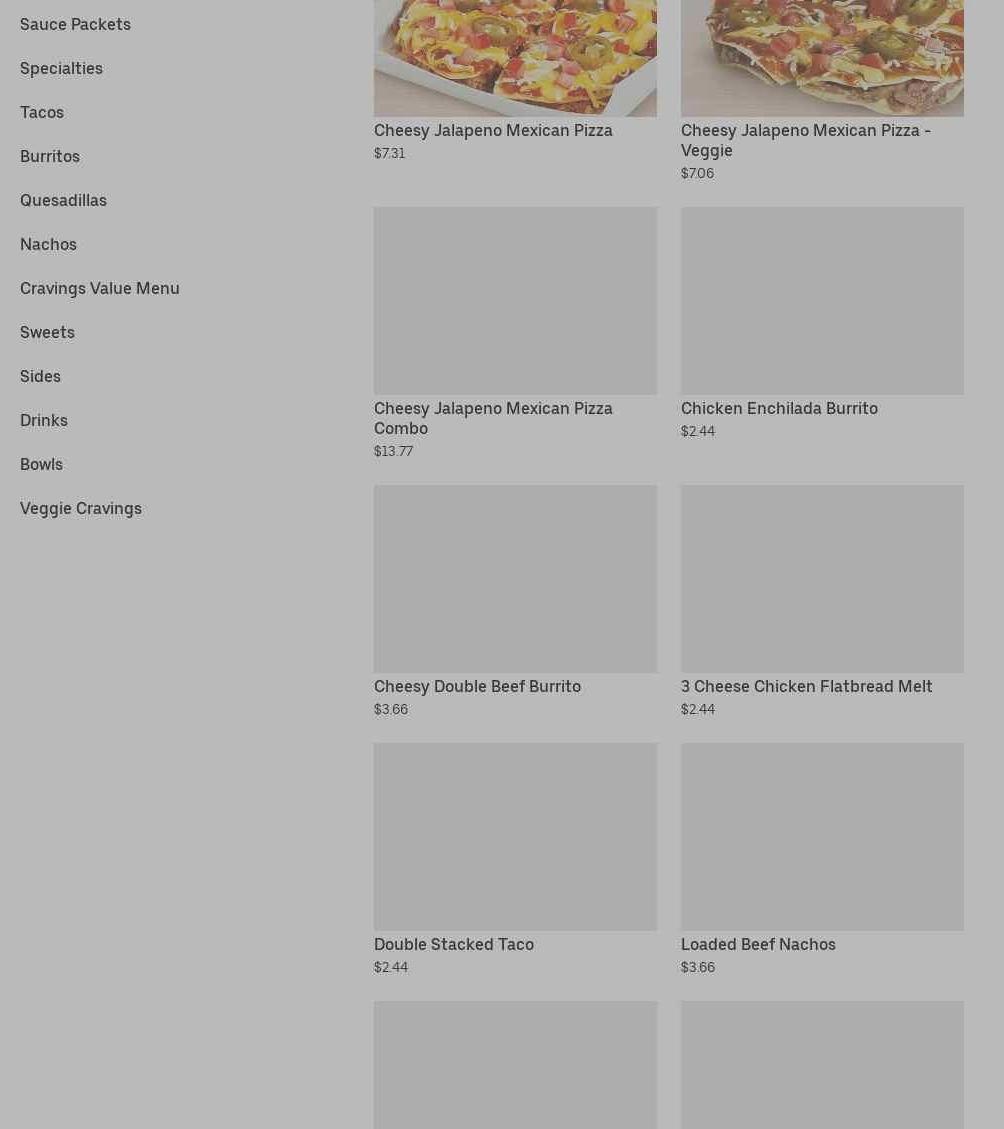Open the Chicken Enchilada Burrito item
This screenshot has width=1004, height=1129.
point(822,323)
